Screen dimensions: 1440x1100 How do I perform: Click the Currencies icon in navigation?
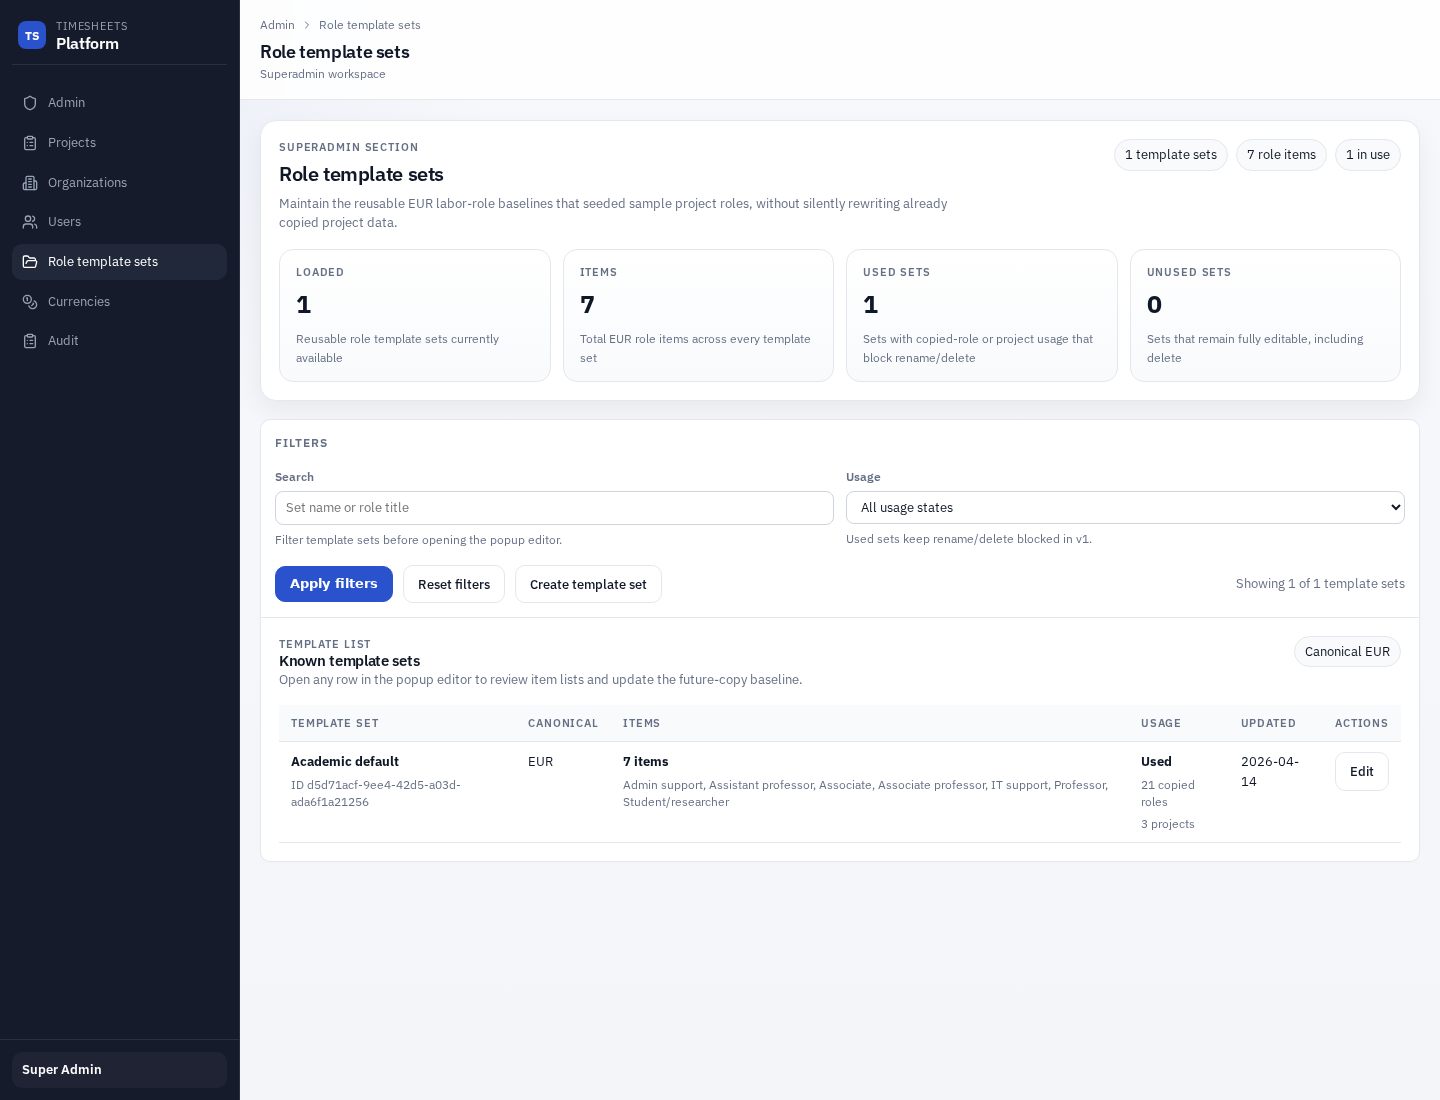click(x=31, y=301)
